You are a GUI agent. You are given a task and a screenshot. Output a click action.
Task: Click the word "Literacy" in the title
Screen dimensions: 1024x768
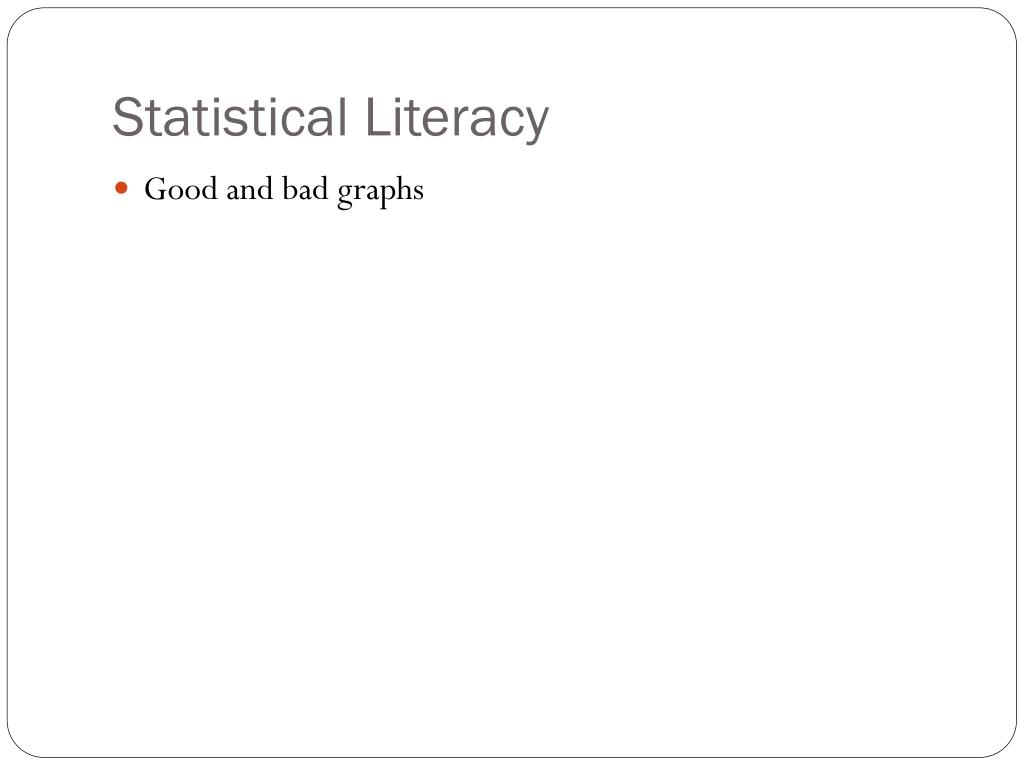(x=456, y=119)
